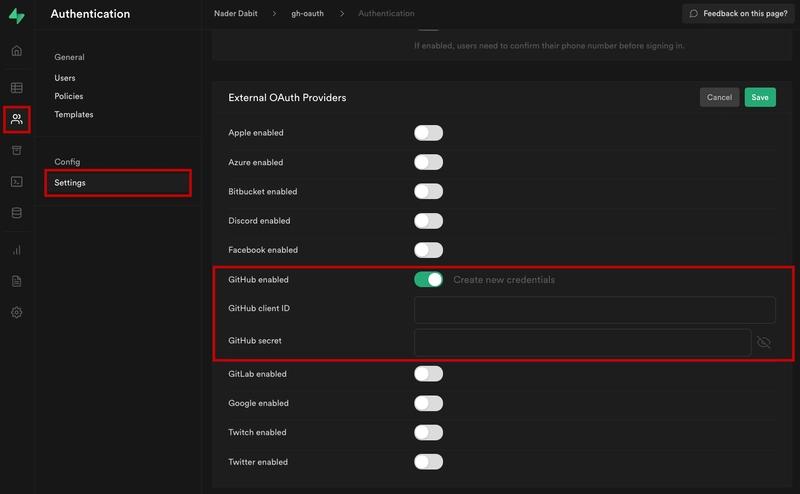Toggle Twitch enabled switch
The width and height of the screenshot is (800, 494).
(429, 432)
